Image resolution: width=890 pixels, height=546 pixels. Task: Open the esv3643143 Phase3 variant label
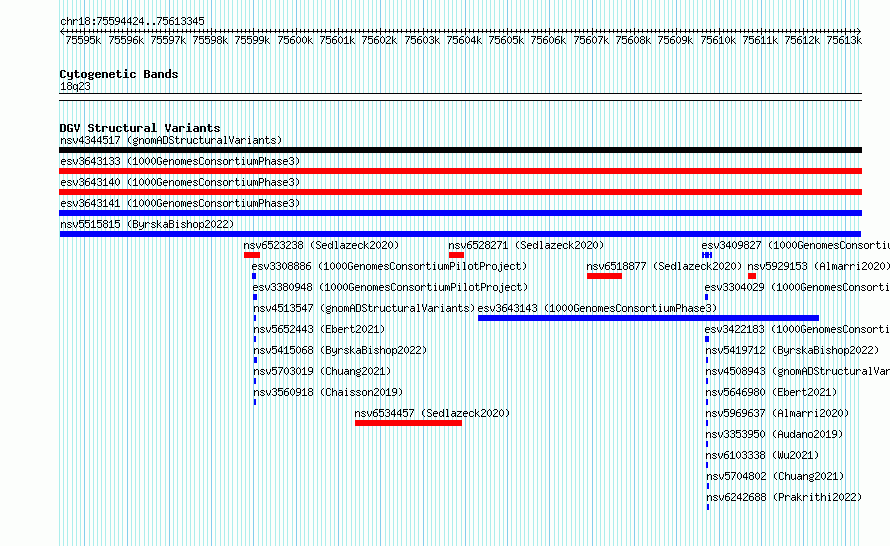coord(597,308)
